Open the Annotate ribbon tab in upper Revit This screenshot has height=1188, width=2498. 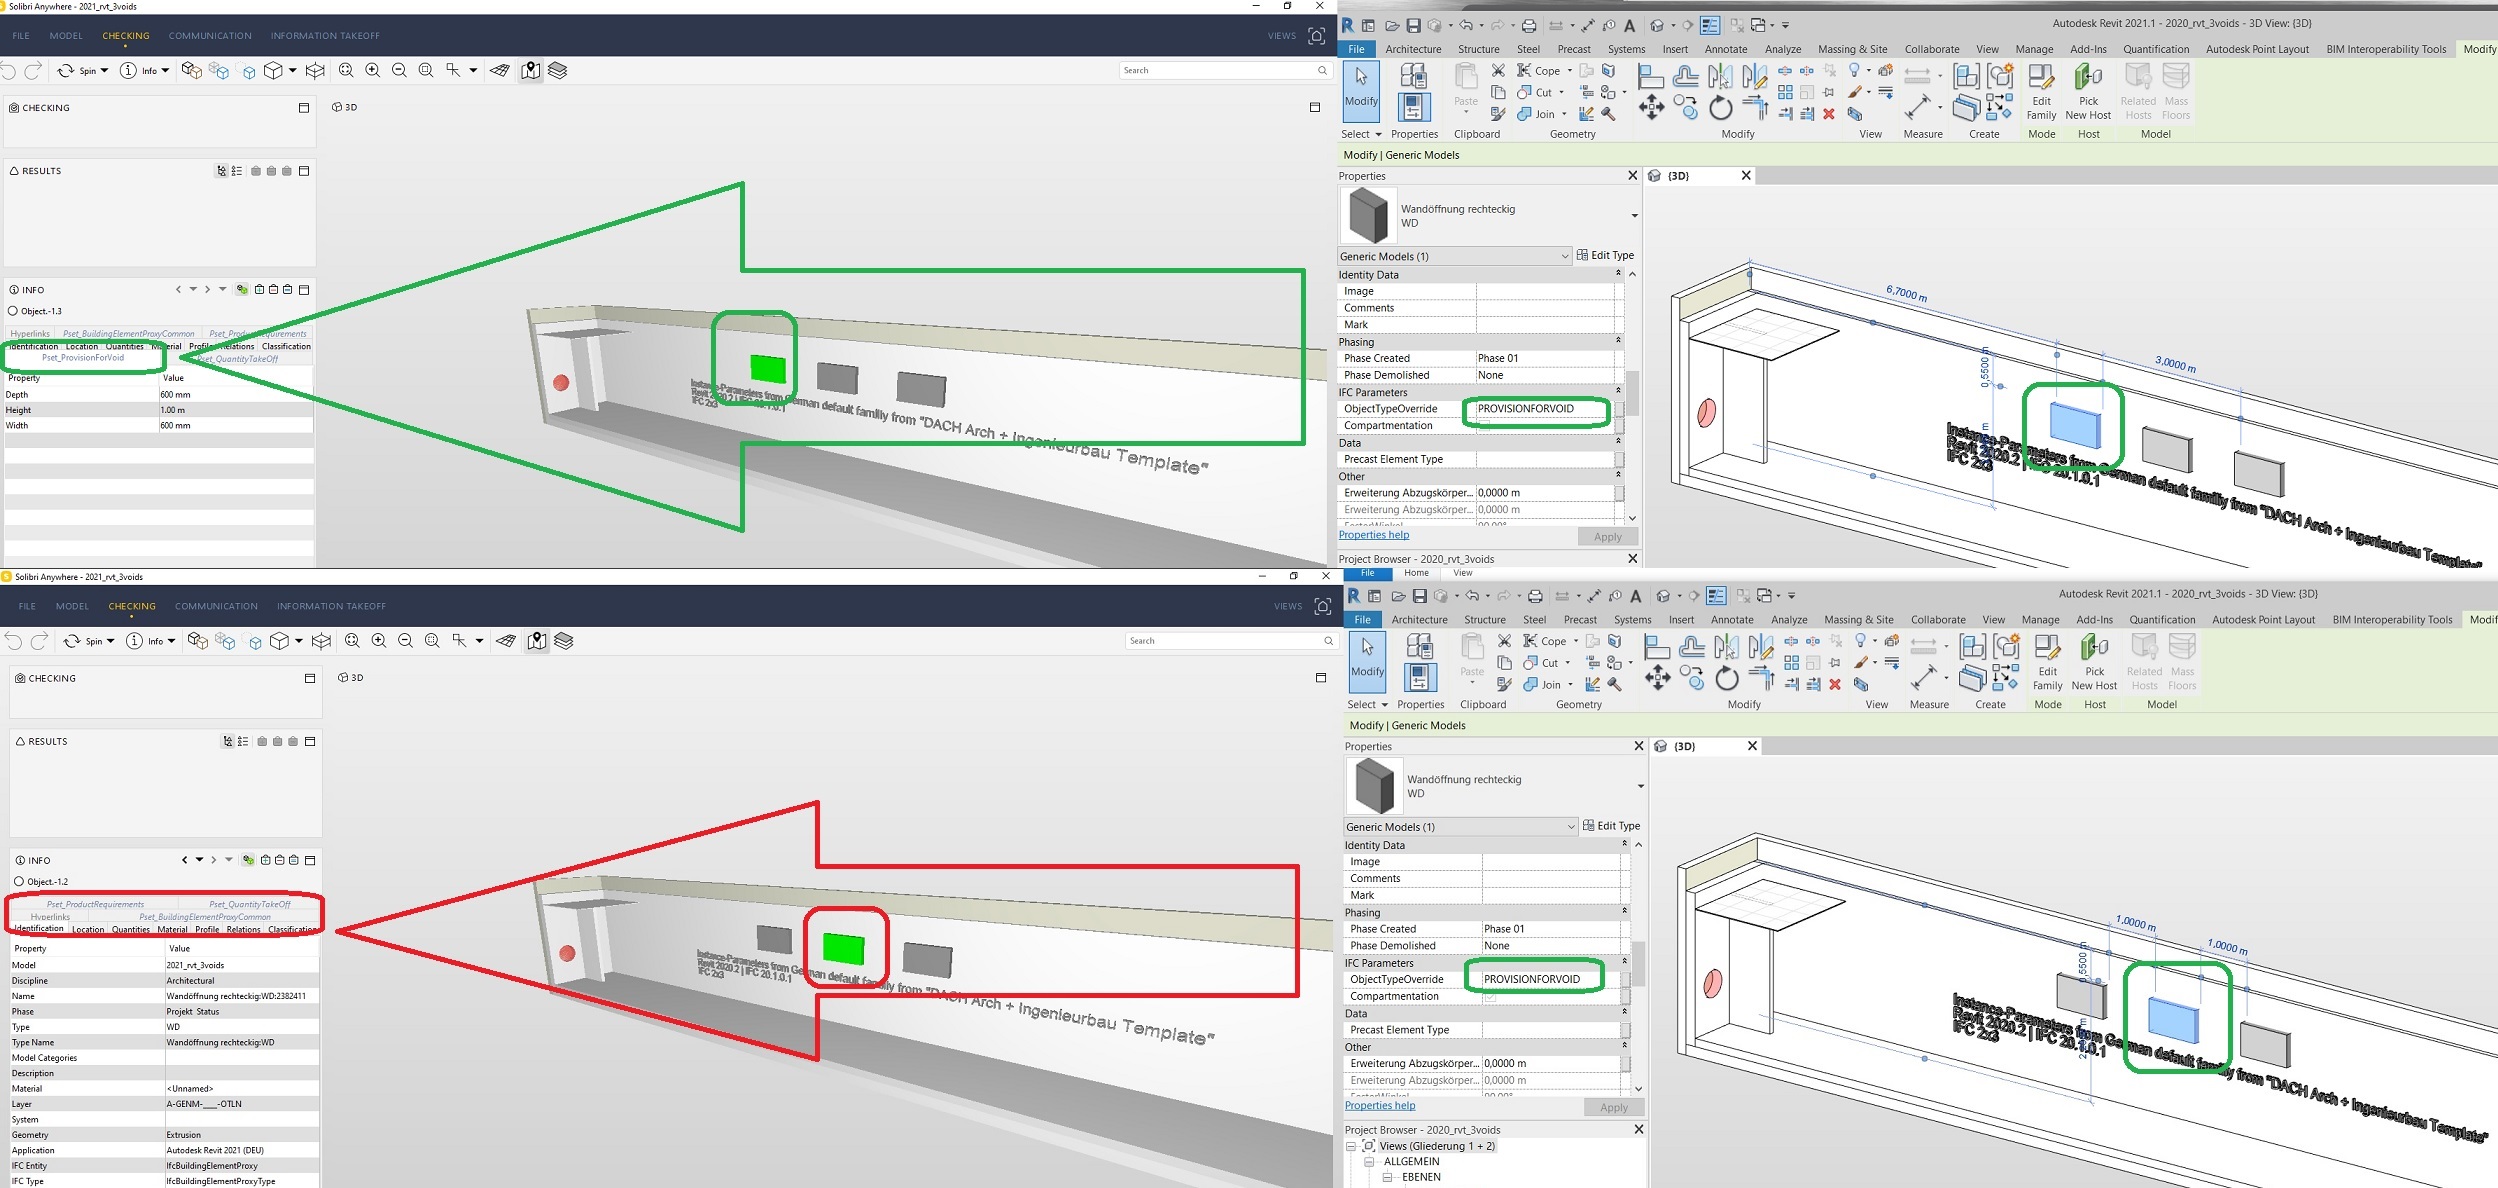[x=1725, y=49]
